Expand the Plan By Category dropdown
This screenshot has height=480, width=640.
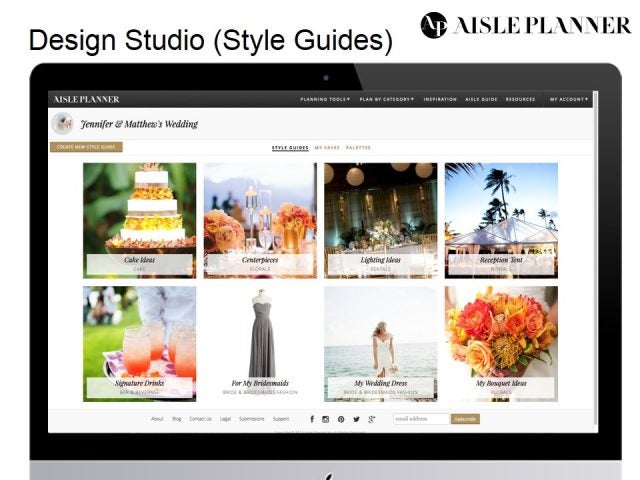[x=387, y=99]
